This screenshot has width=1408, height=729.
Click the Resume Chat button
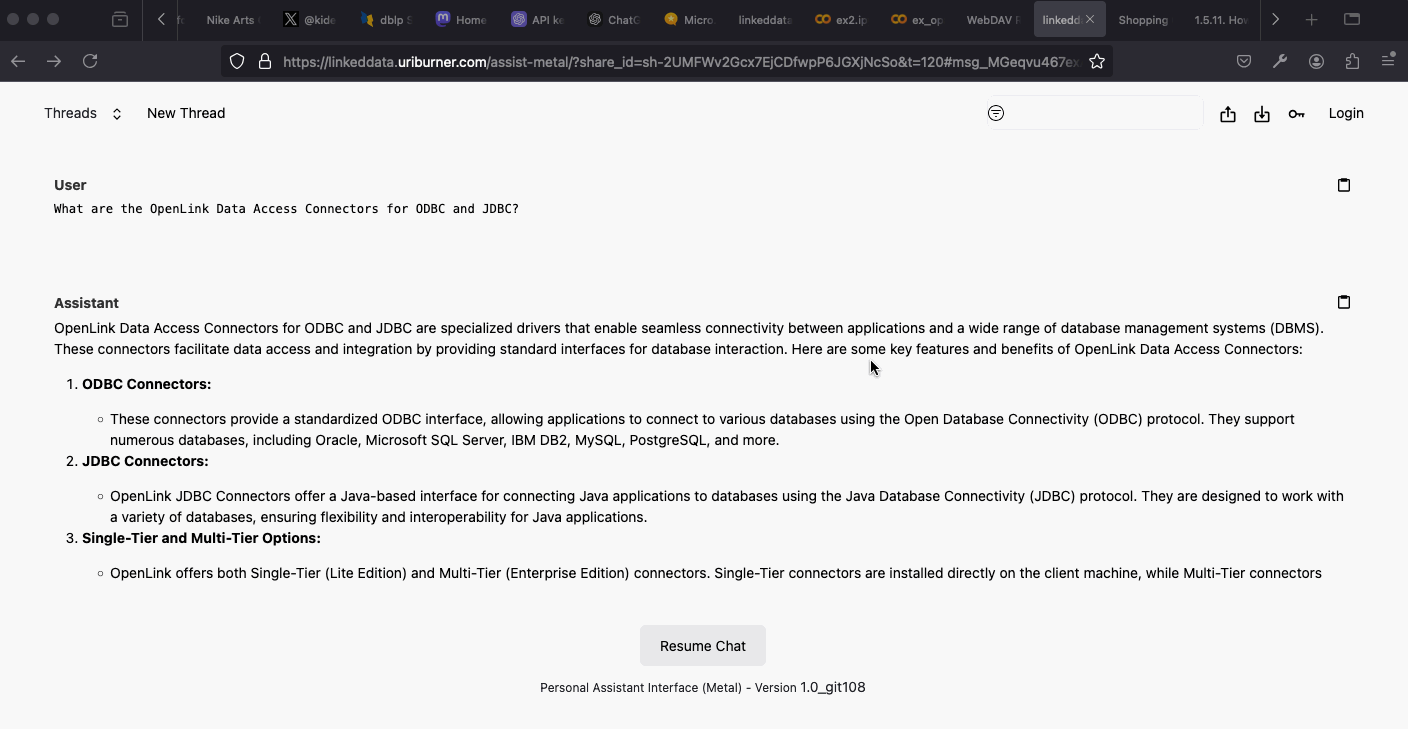(x=703, y=645)
